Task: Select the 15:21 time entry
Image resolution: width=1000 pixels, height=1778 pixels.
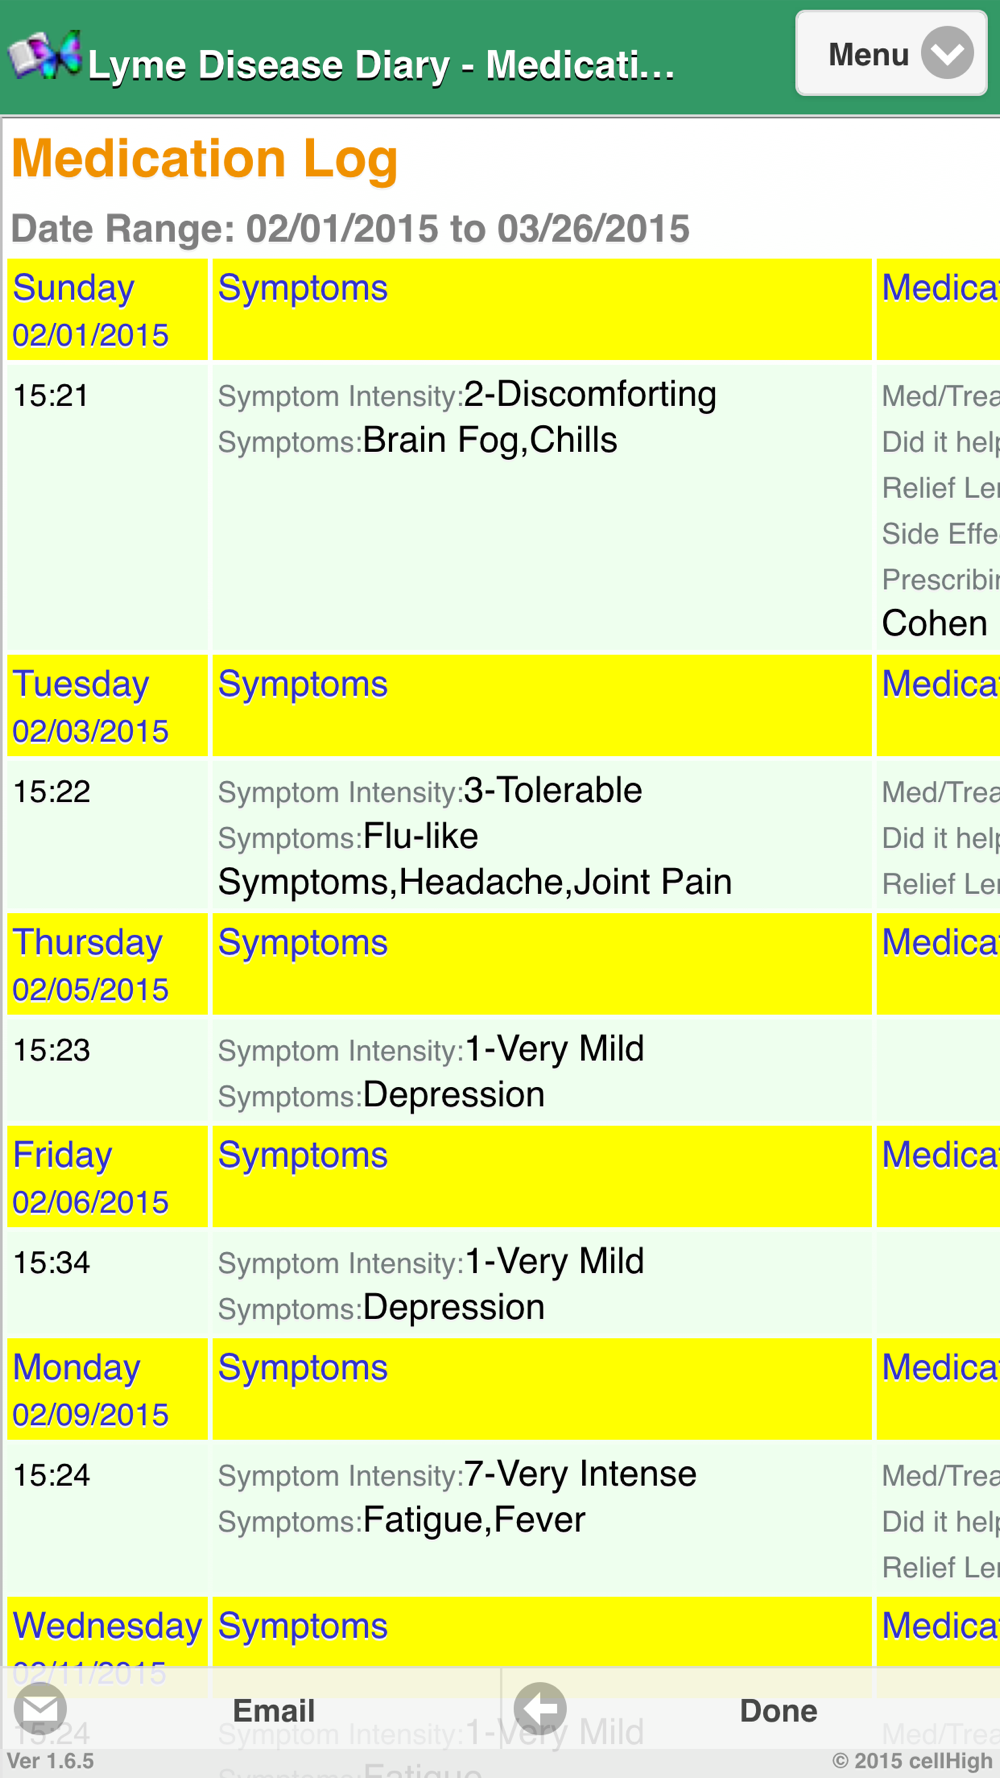Action: 51,396
